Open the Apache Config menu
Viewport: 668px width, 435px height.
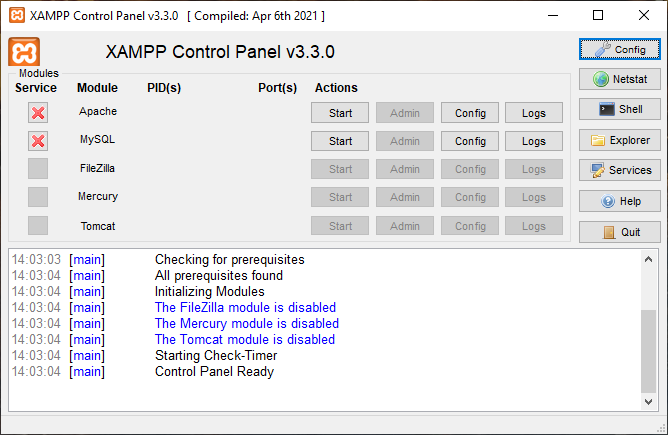point(470,113)
